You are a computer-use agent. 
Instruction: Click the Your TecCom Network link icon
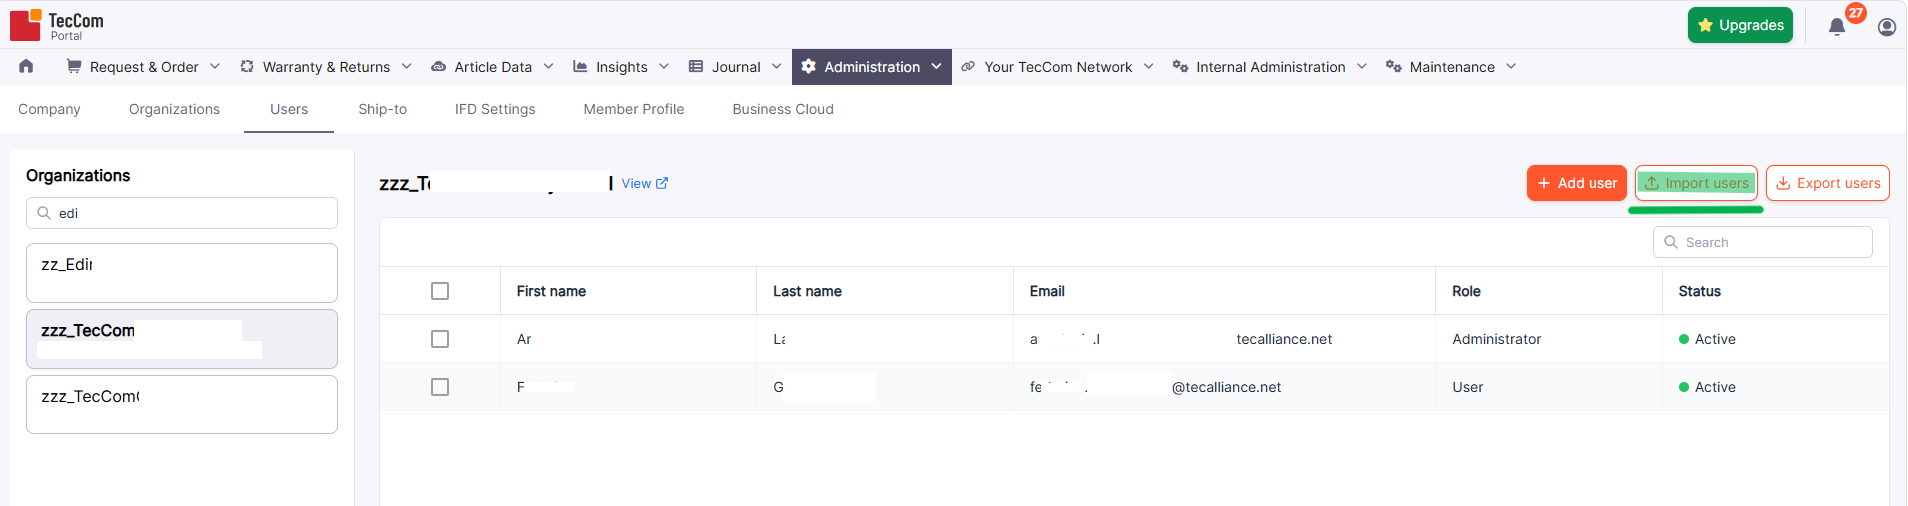pos(968,66)
